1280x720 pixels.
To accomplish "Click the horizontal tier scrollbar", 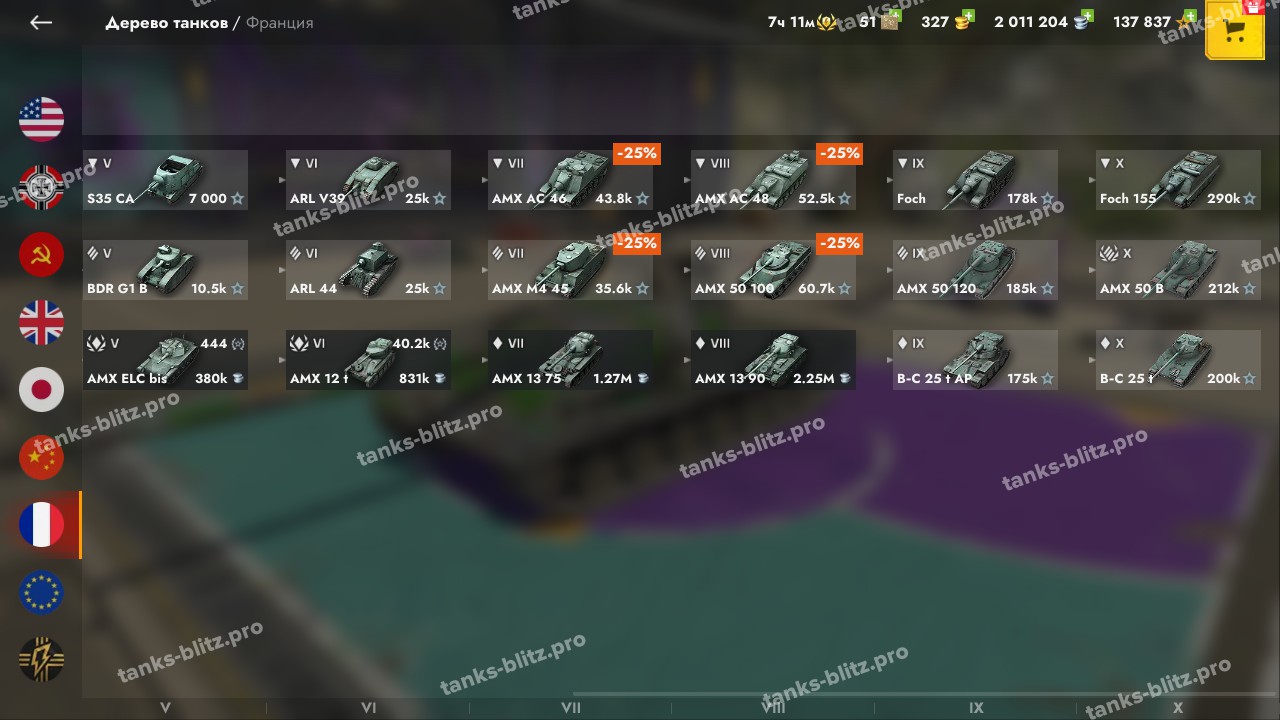I will click(925, 694).
